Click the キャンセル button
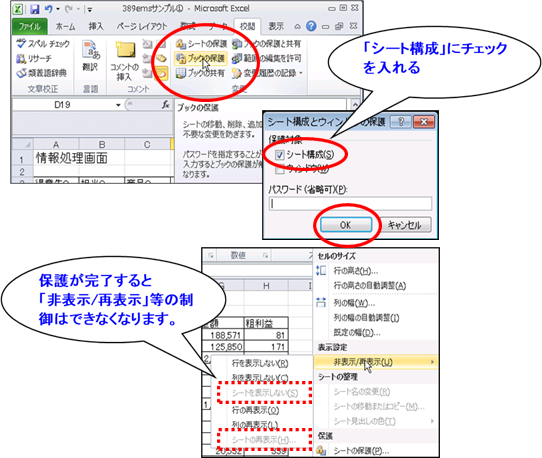 405,225
